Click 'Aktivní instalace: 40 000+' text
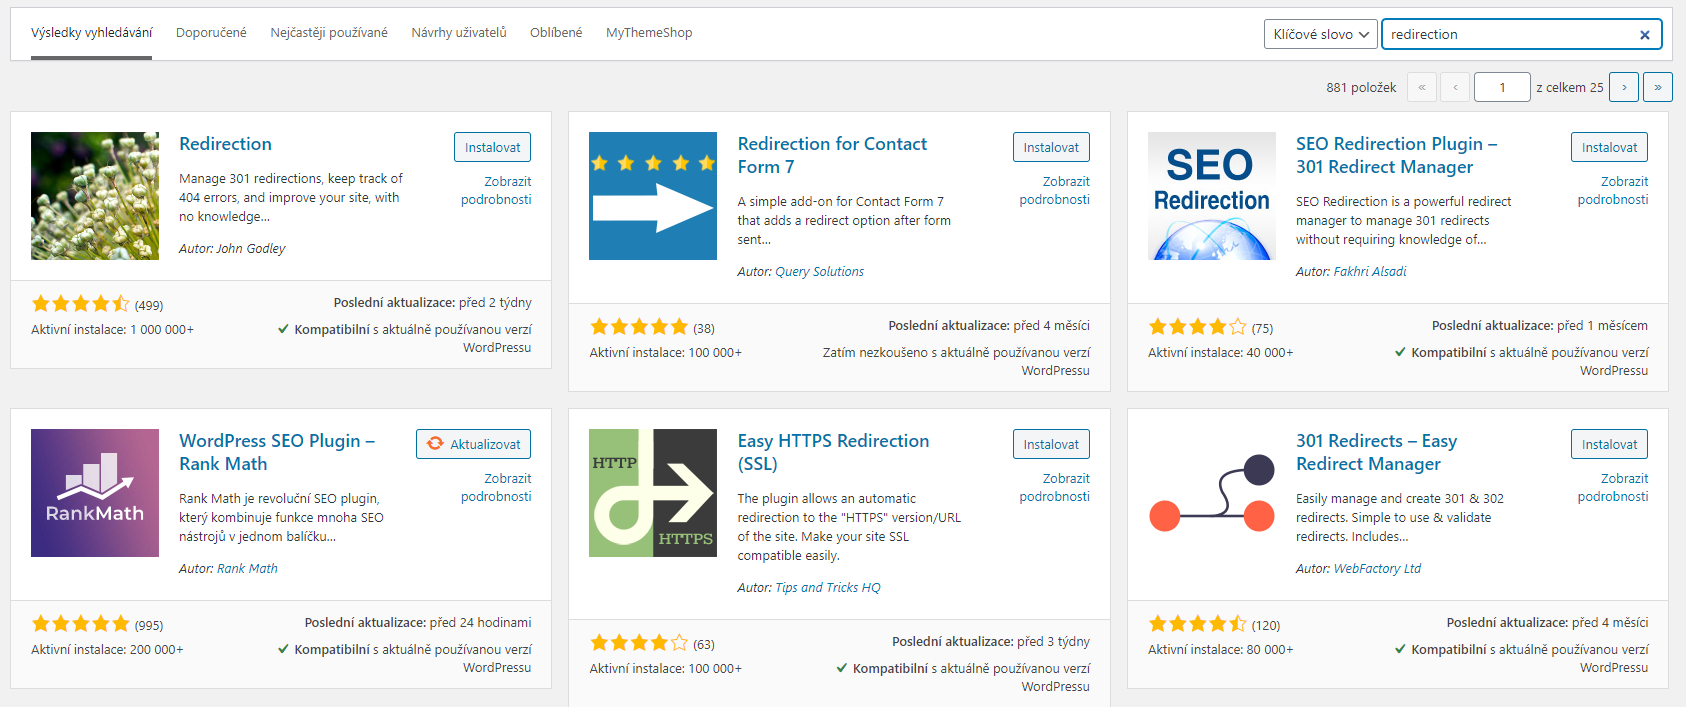Image resolution: width=1686 pixels, height=707 pixels. pyautogui.click(x=1220, y=352)
